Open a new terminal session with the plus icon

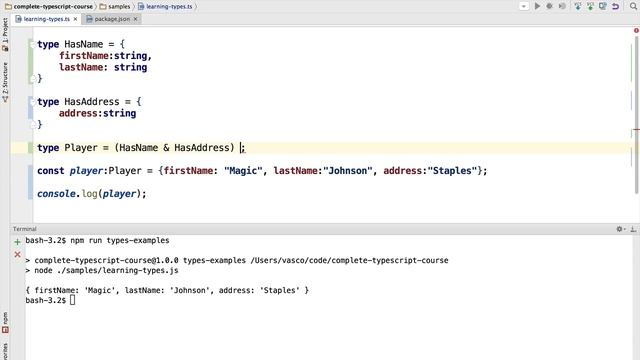click(x=17, y=242)
